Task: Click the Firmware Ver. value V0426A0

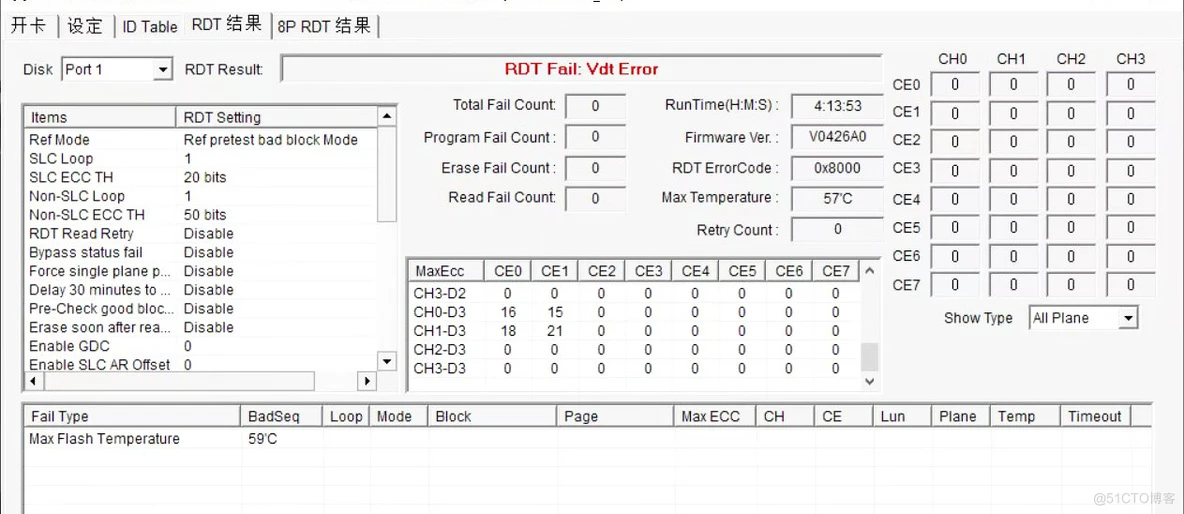Action: point(837,137)
